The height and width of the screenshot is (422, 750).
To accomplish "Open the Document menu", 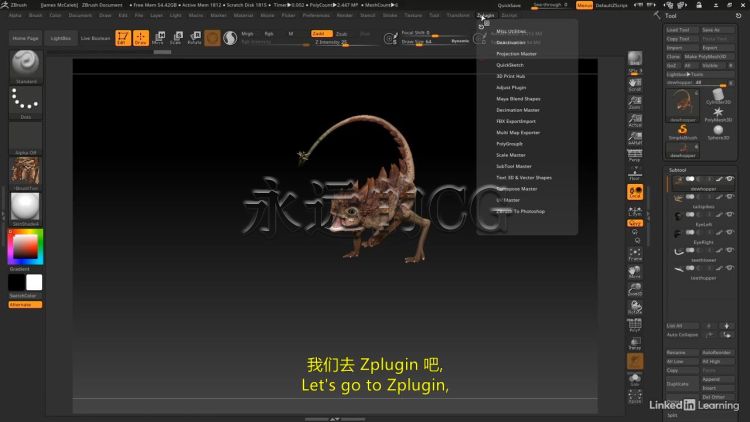I will tap(80, 15).
